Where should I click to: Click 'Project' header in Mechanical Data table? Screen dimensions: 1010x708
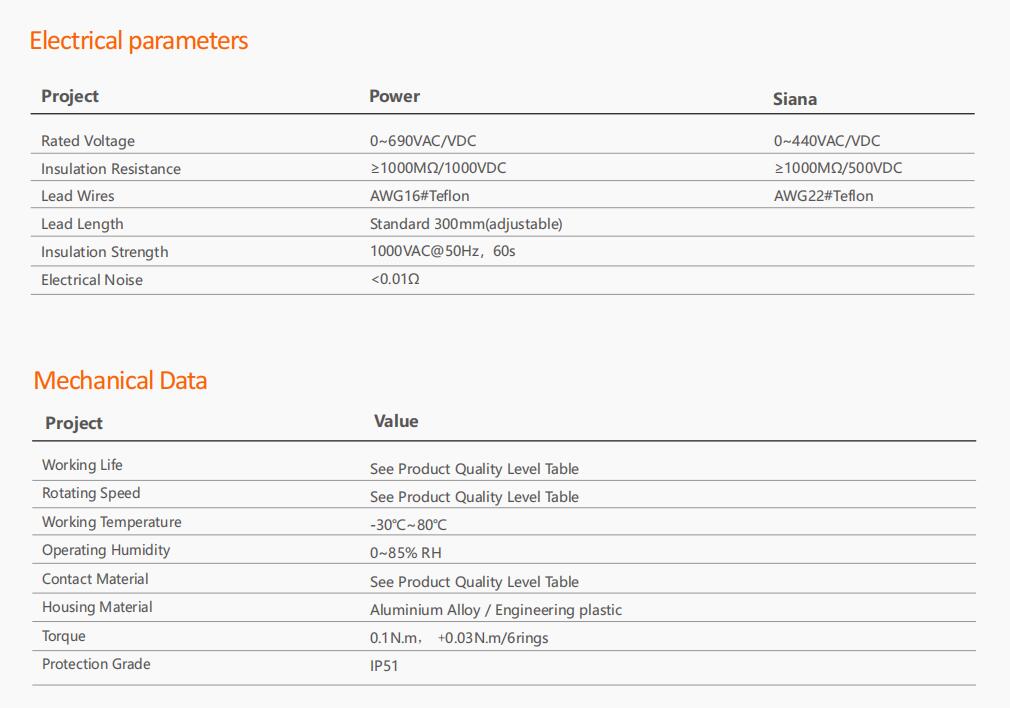point(73,423)
